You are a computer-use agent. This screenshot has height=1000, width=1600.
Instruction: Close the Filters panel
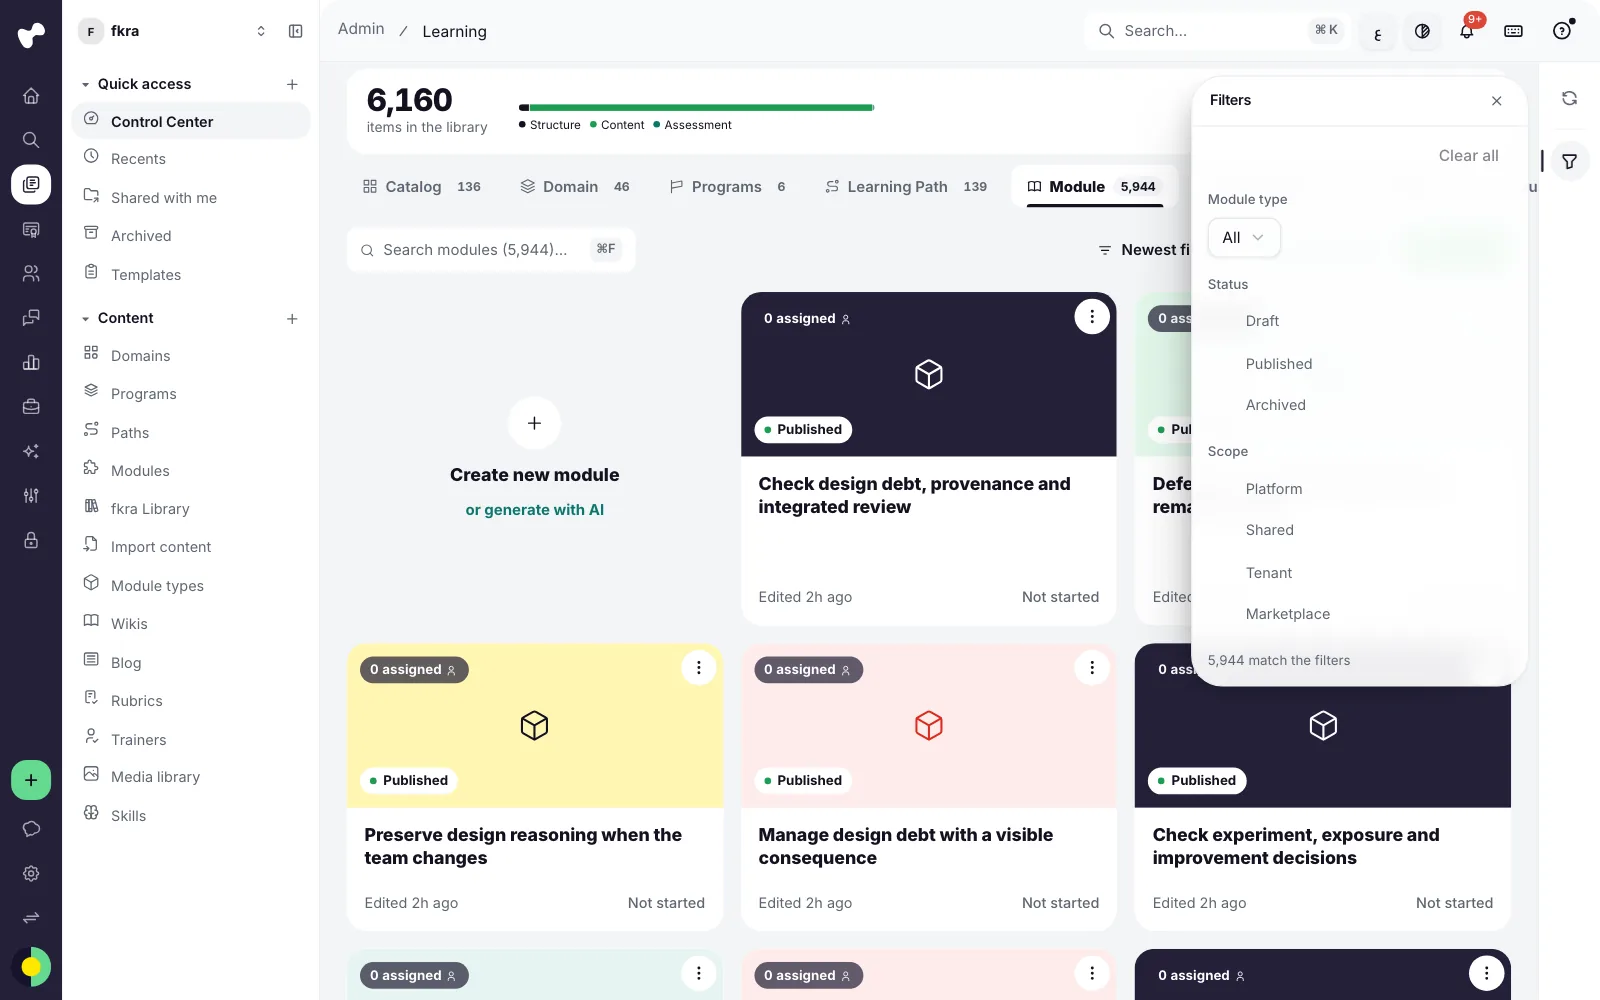point(1496,100)
